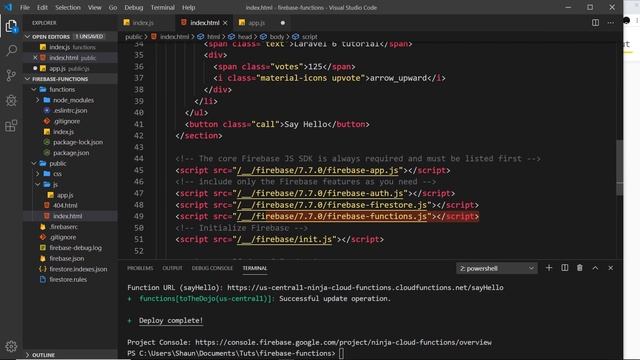640x360 pixels.
Task: Select the Terminal panel tab
Action: tap(255, 268)
